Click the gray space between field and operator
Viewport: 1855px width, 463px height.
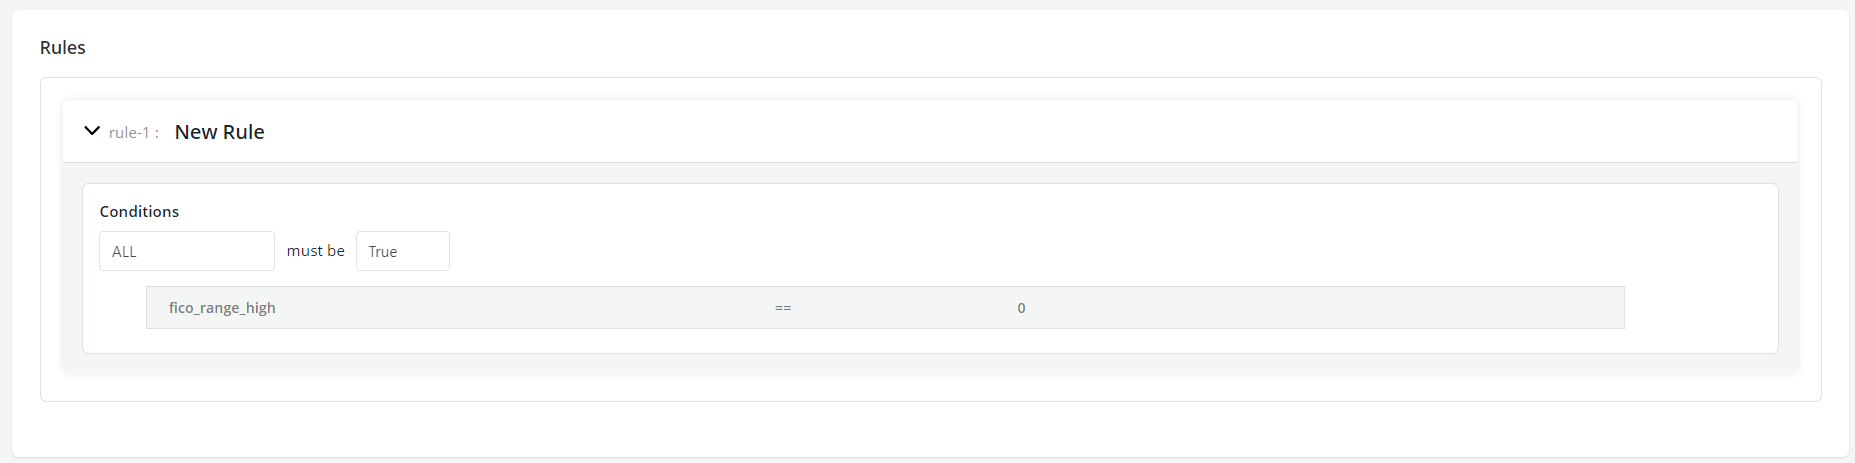coord(520,308)
